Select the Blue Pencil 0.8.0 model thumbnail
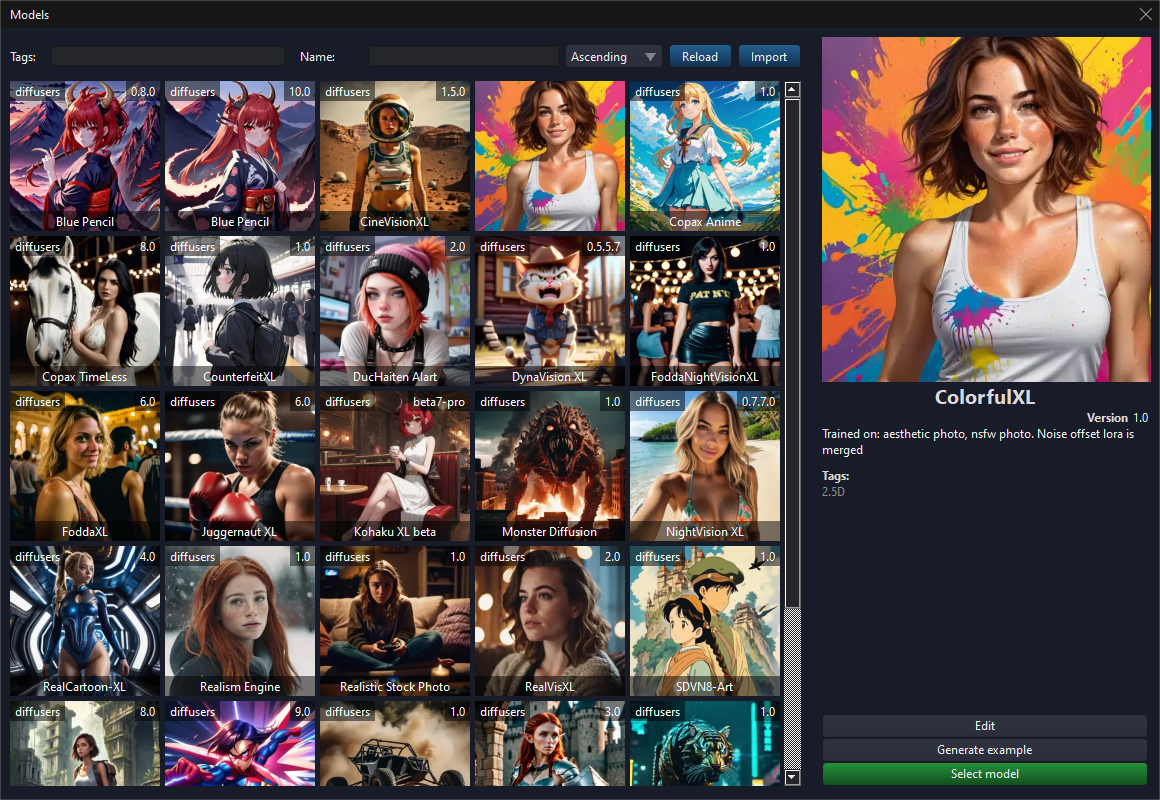Screen dimensions: 1160x800 pos(85,156)
